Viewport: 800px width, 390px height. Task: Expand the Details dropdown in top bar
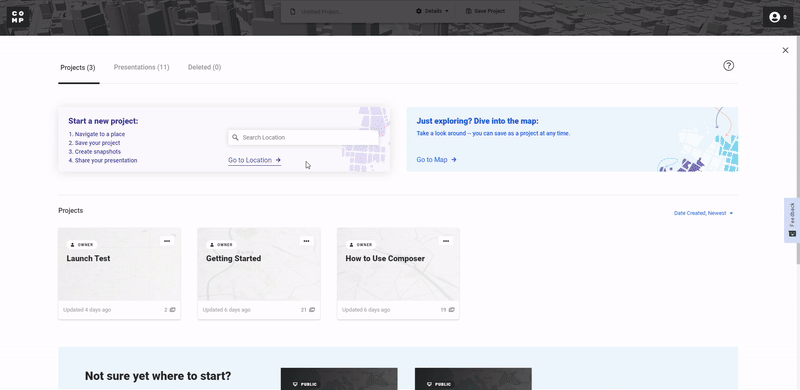tap(433, 11)
